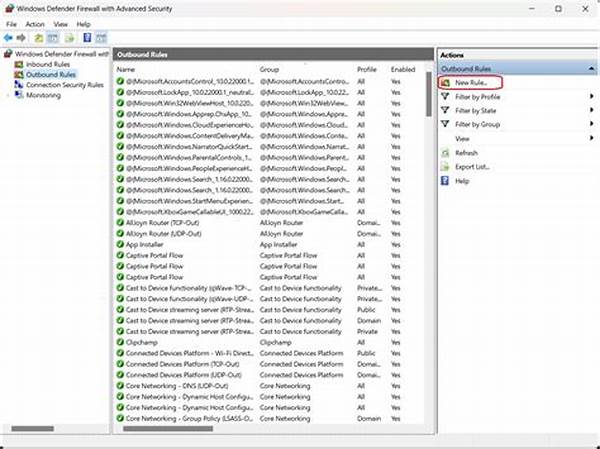The height and width of the screenshot is (449, 600).
Task: Sort by the Name column header
Action: point(126,69)
